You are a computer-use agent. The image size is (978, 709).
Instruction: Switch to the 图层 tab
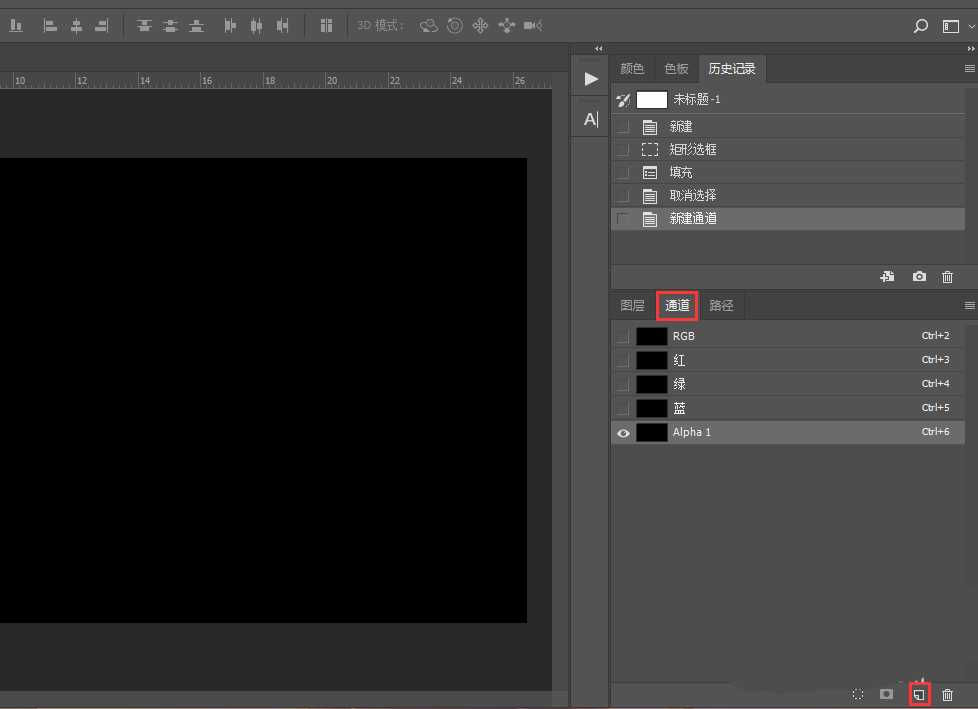[632, 305]
